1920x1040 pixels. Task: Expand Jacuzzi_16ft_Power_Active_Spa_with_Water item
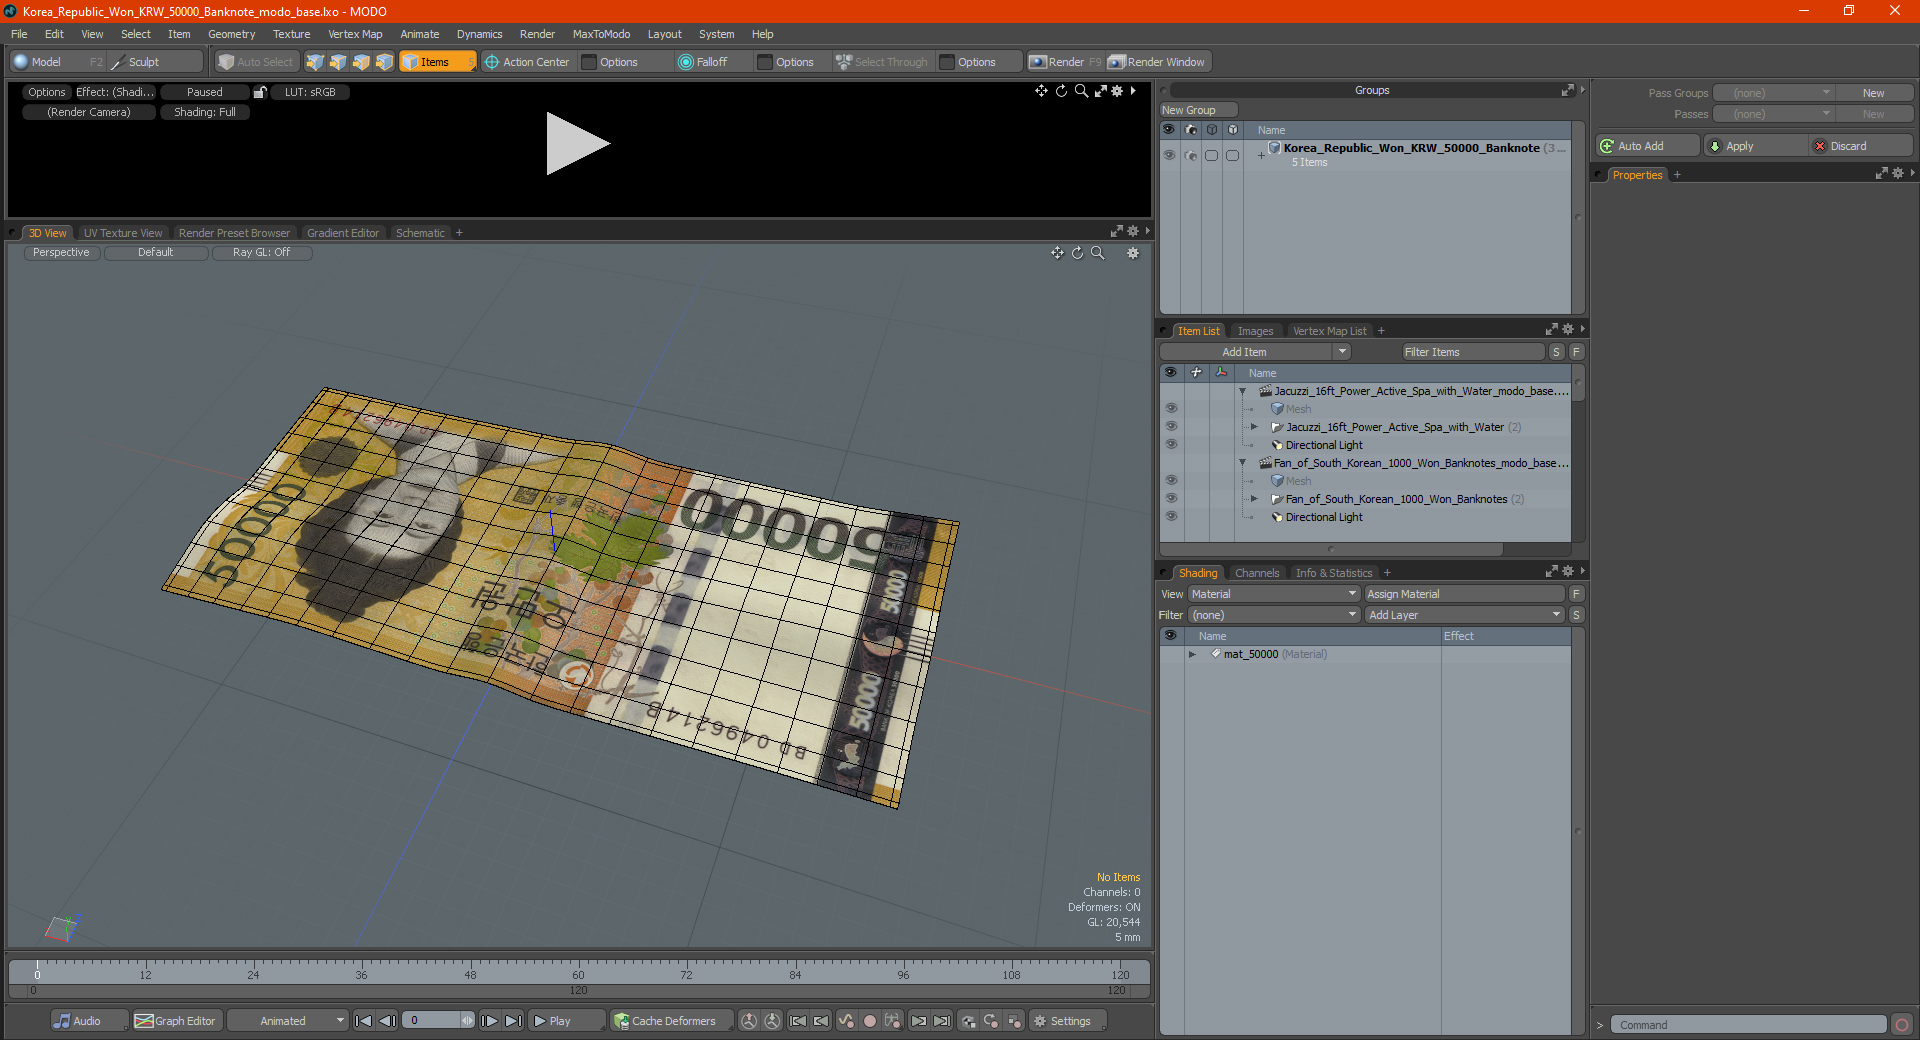[1254, 427]
